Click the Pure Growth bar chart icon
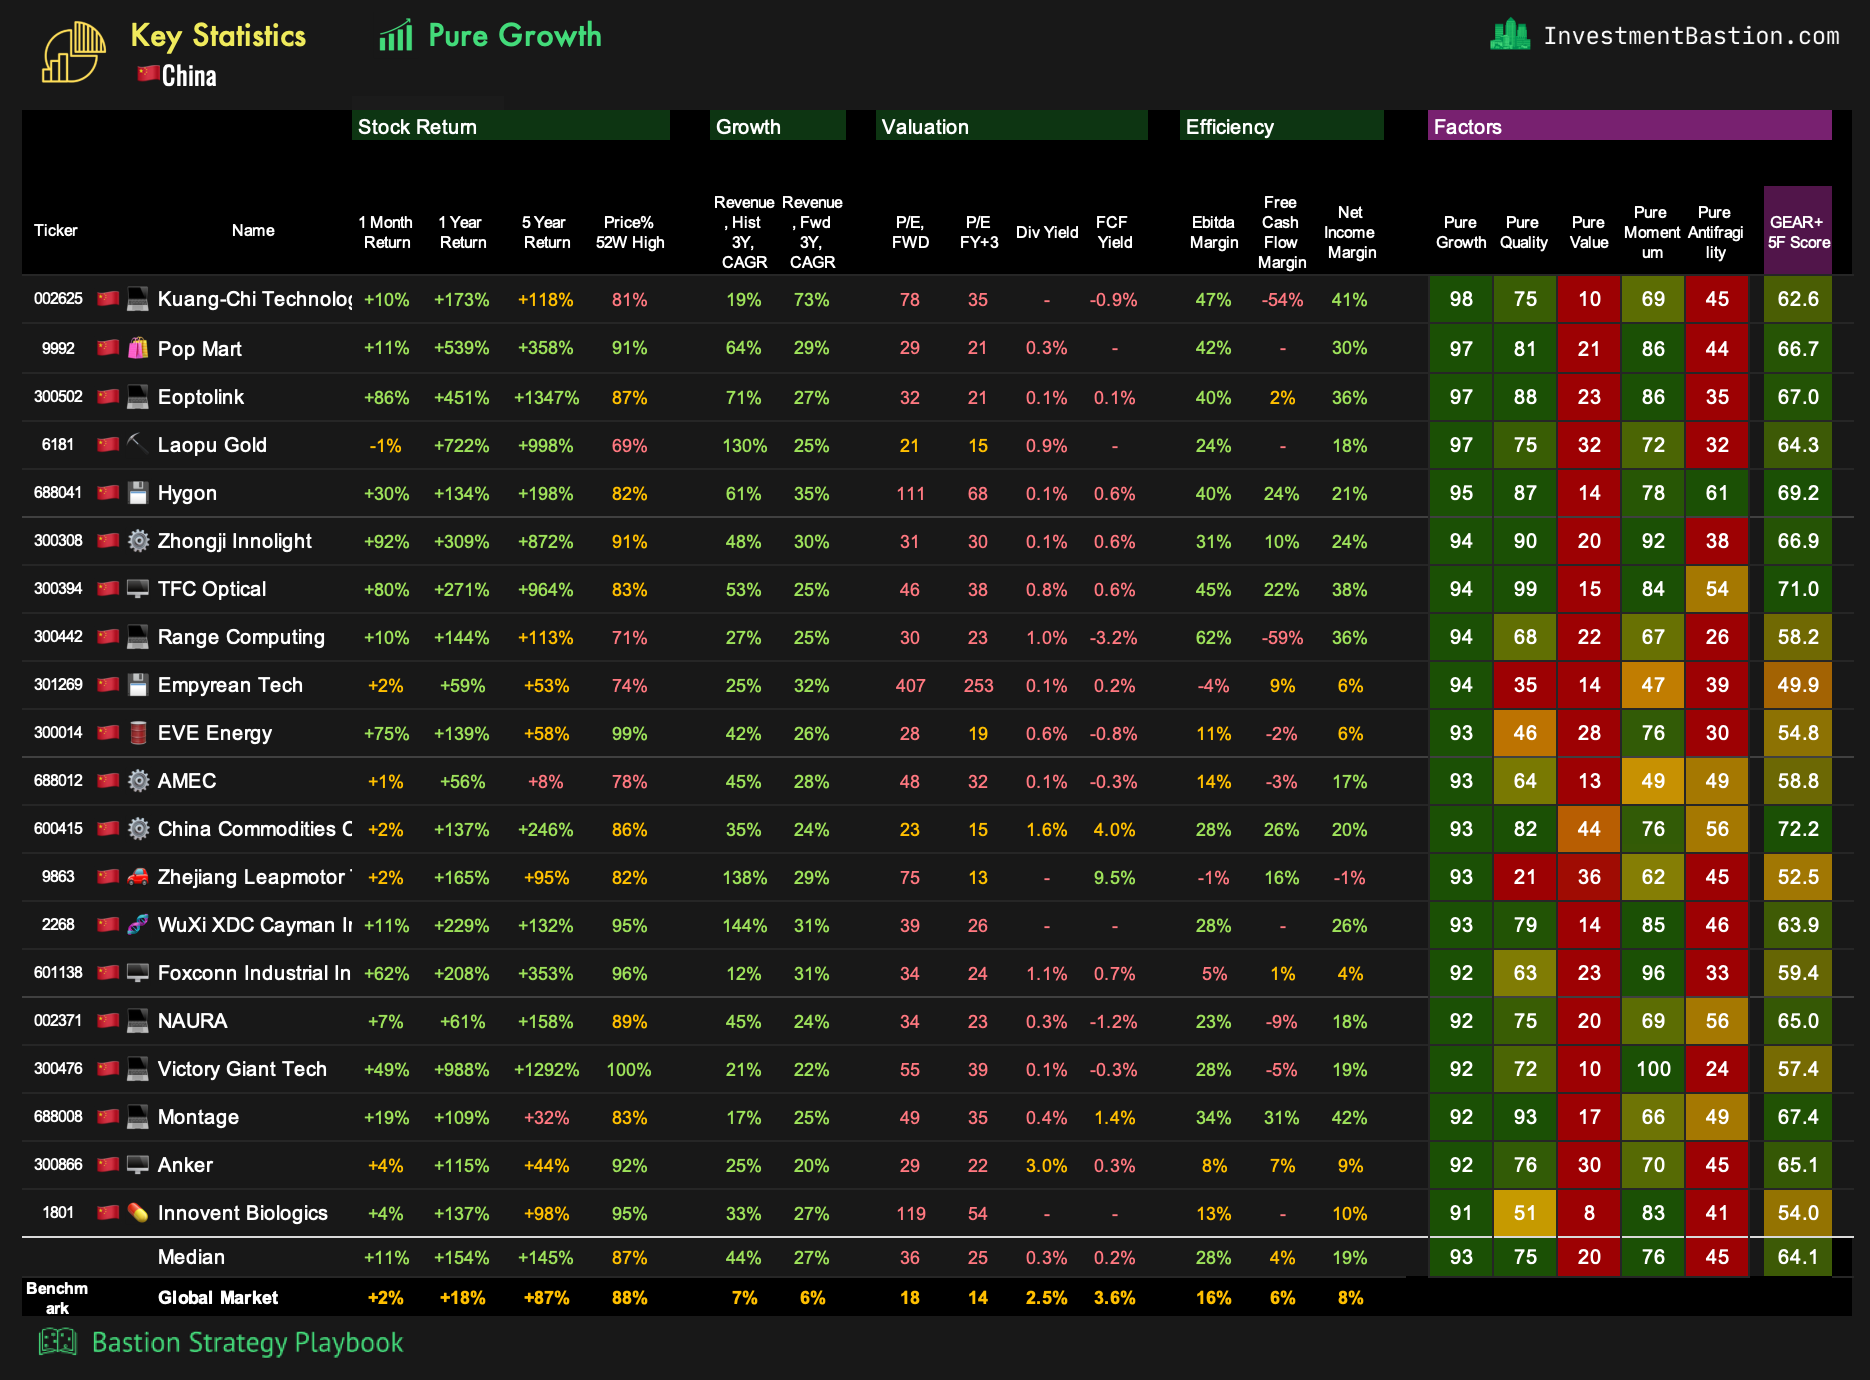Viewport: 1870px width, 1380px height. pos(396,35)
